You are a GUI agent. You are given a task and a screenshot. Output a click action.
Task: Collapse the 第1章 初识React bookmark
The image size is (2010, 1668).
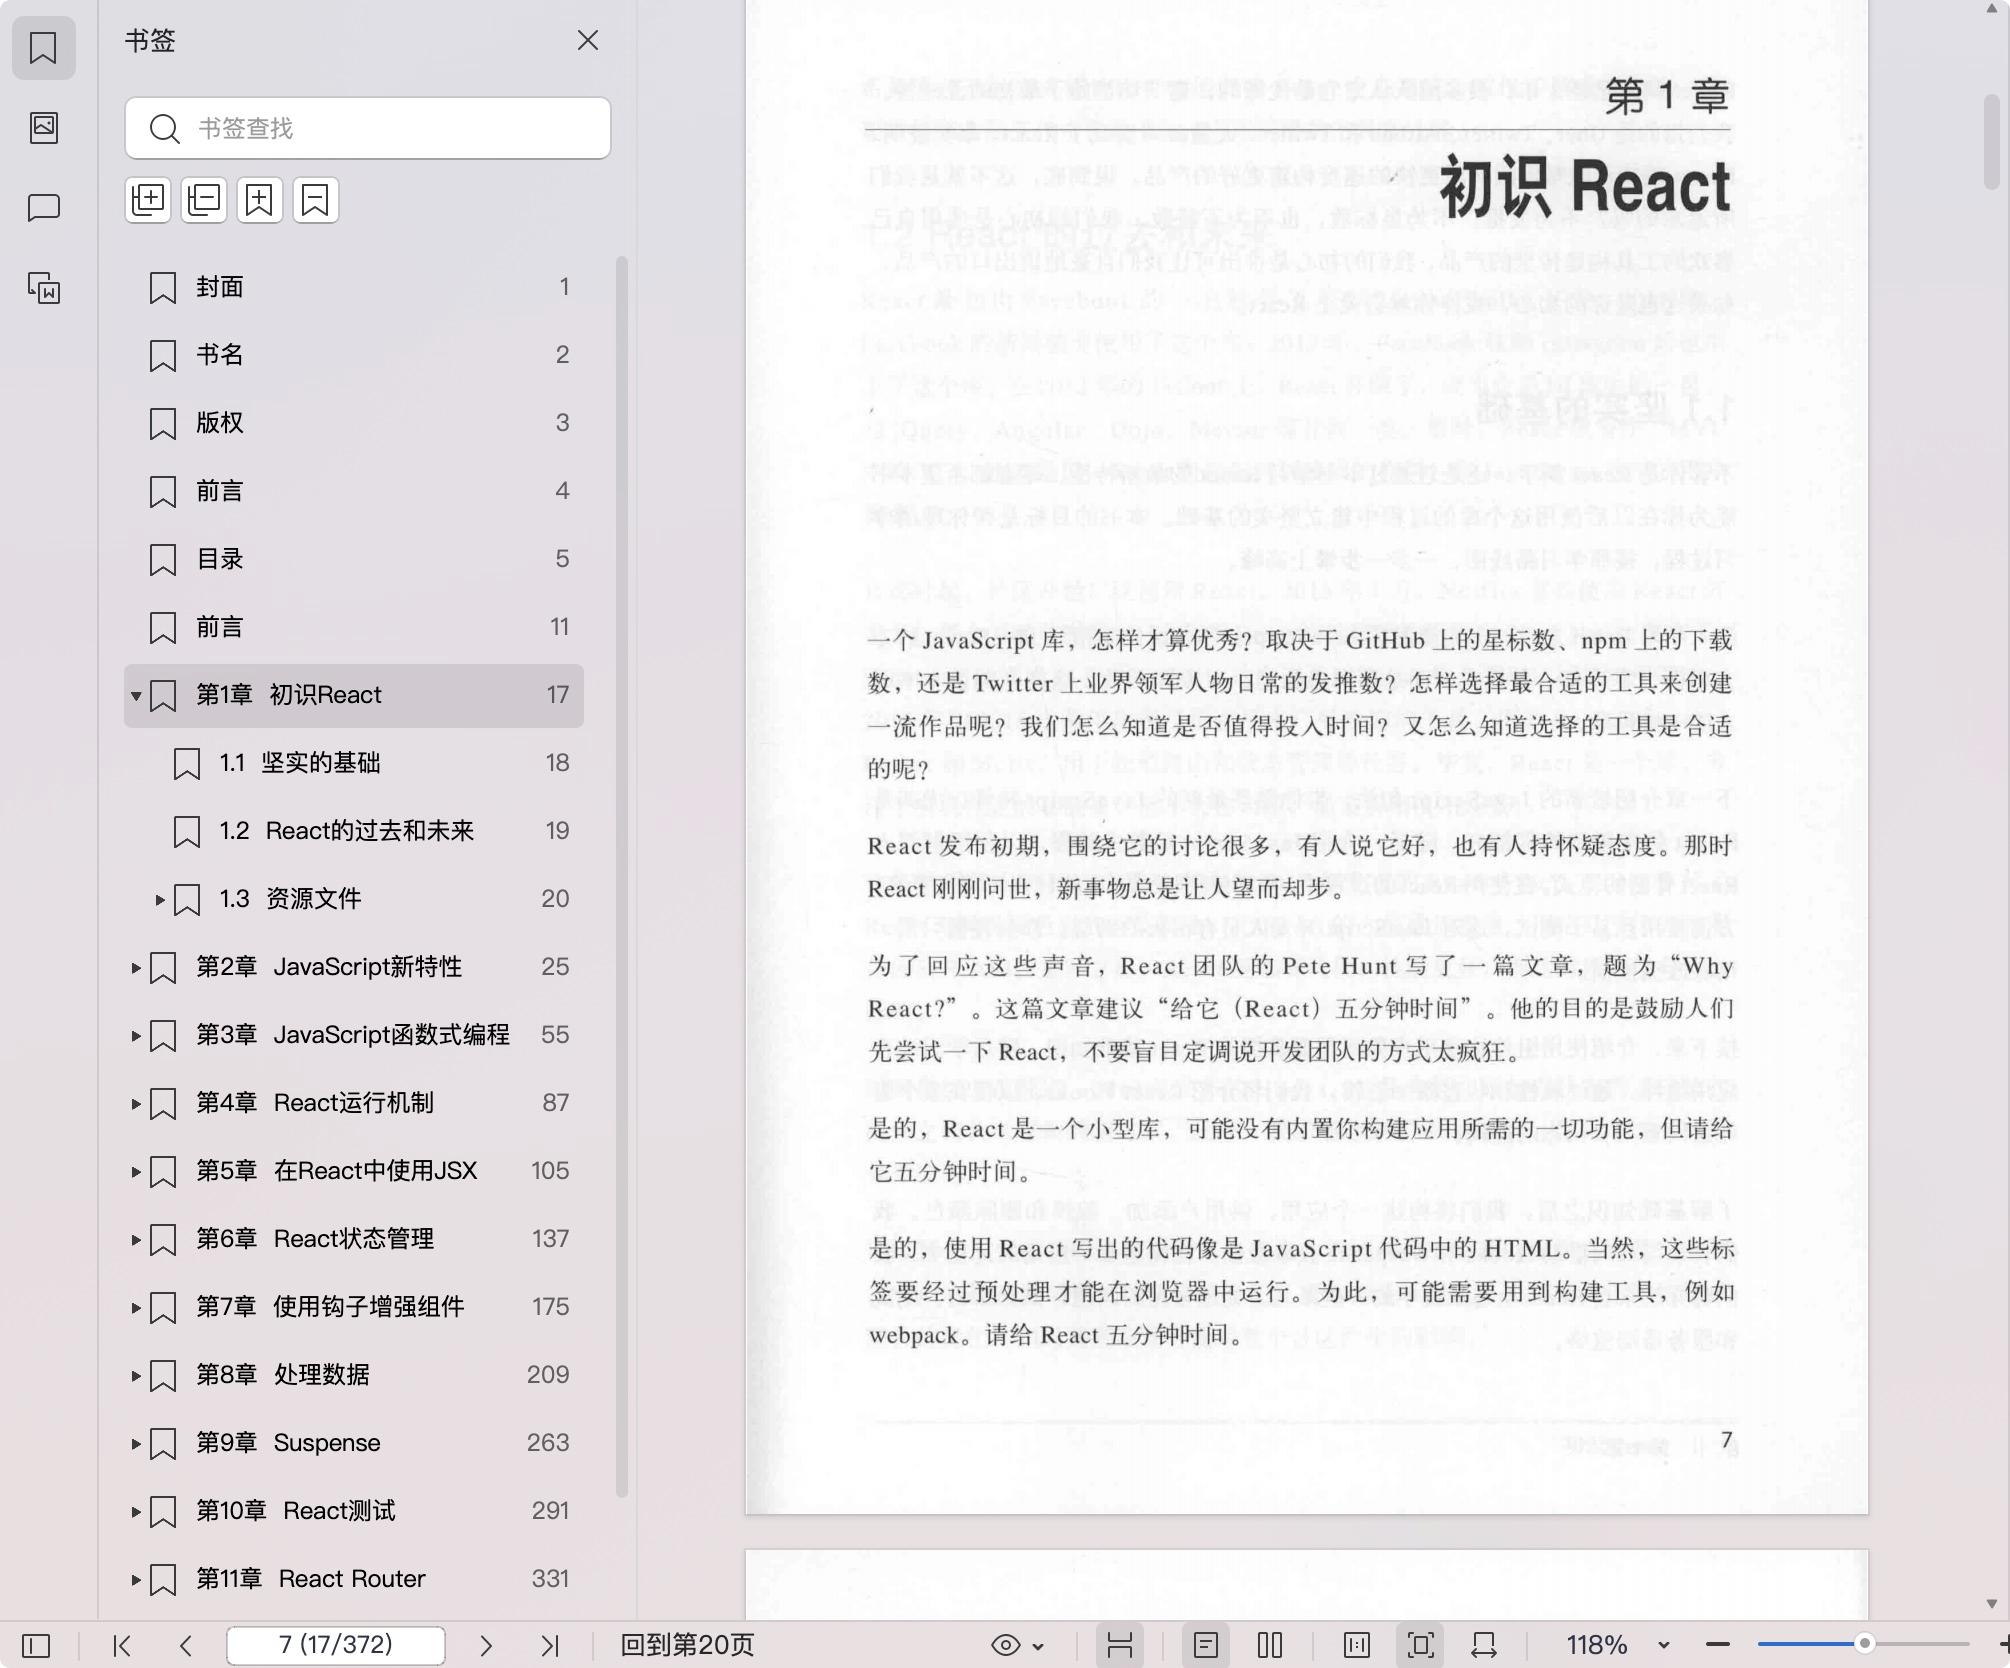(136, 695)
